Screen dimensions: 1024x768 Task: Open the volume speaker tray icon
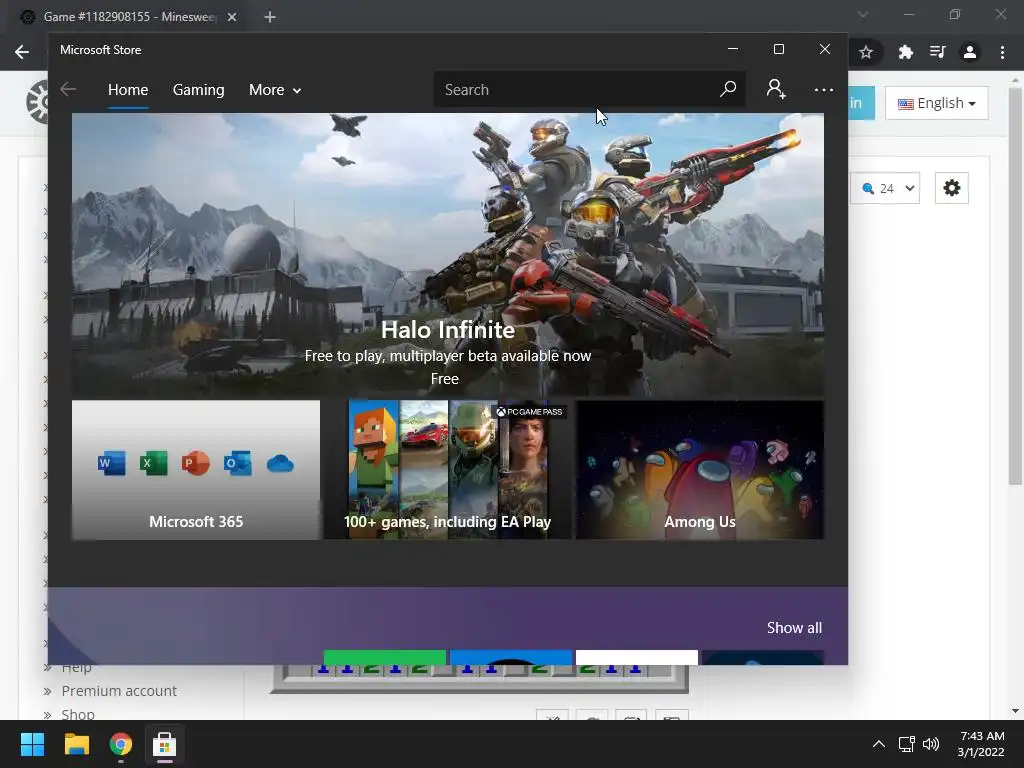(931, 744)
